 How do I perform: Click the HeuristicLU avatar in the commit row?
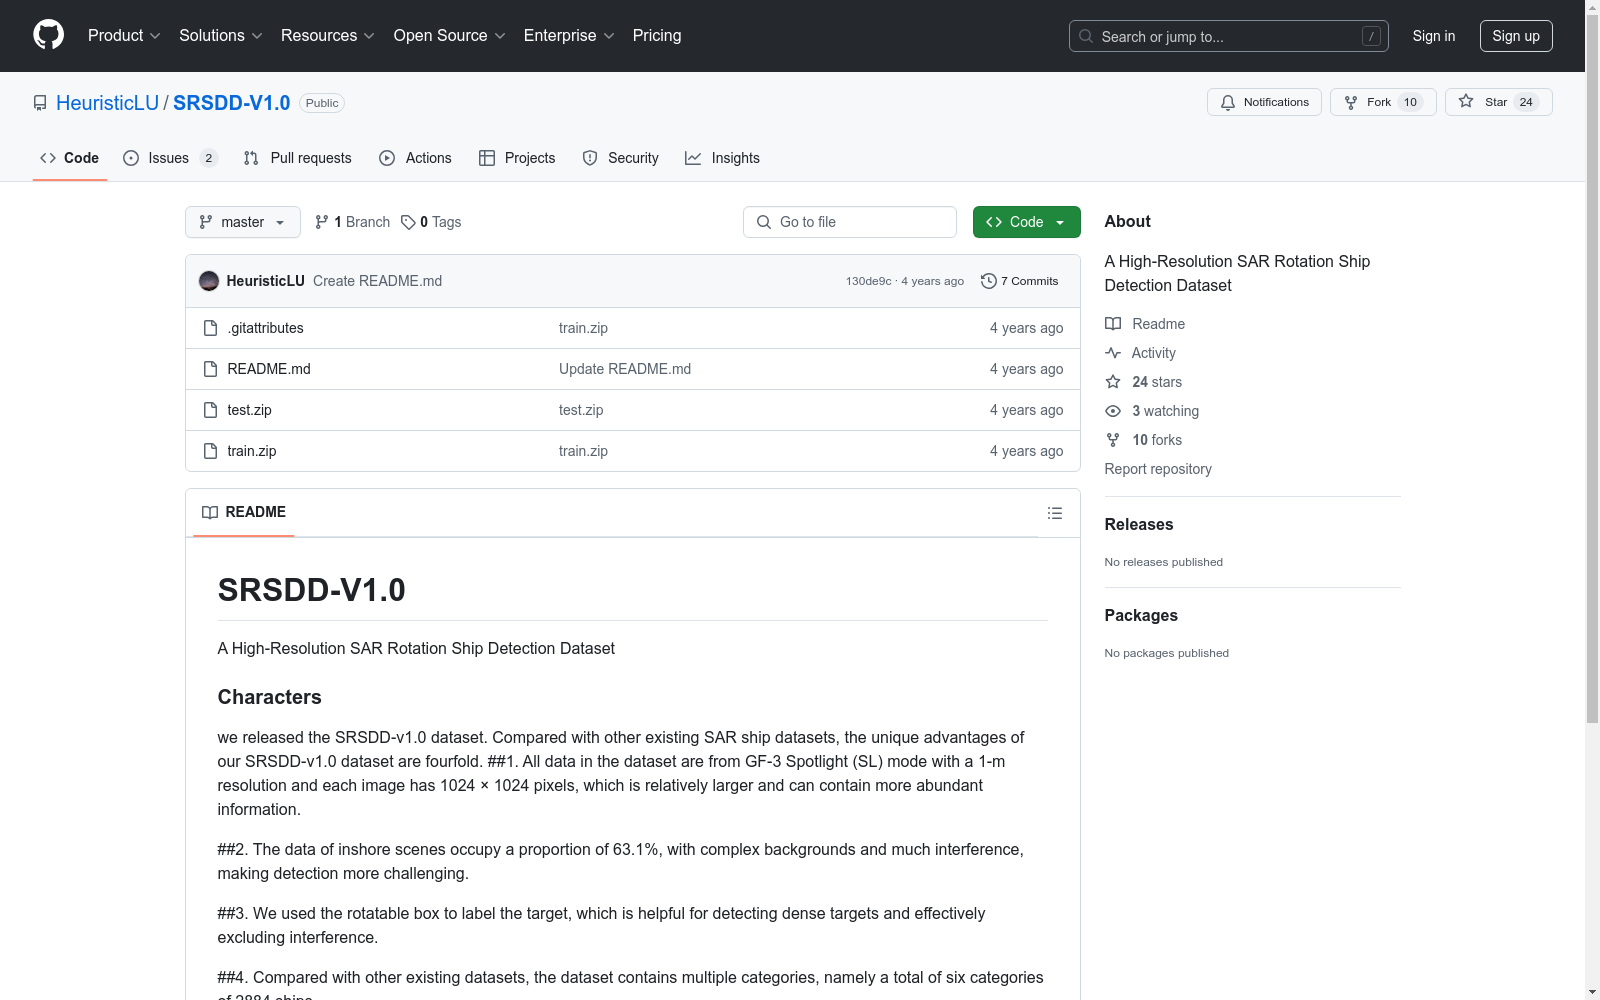[209, 281]
